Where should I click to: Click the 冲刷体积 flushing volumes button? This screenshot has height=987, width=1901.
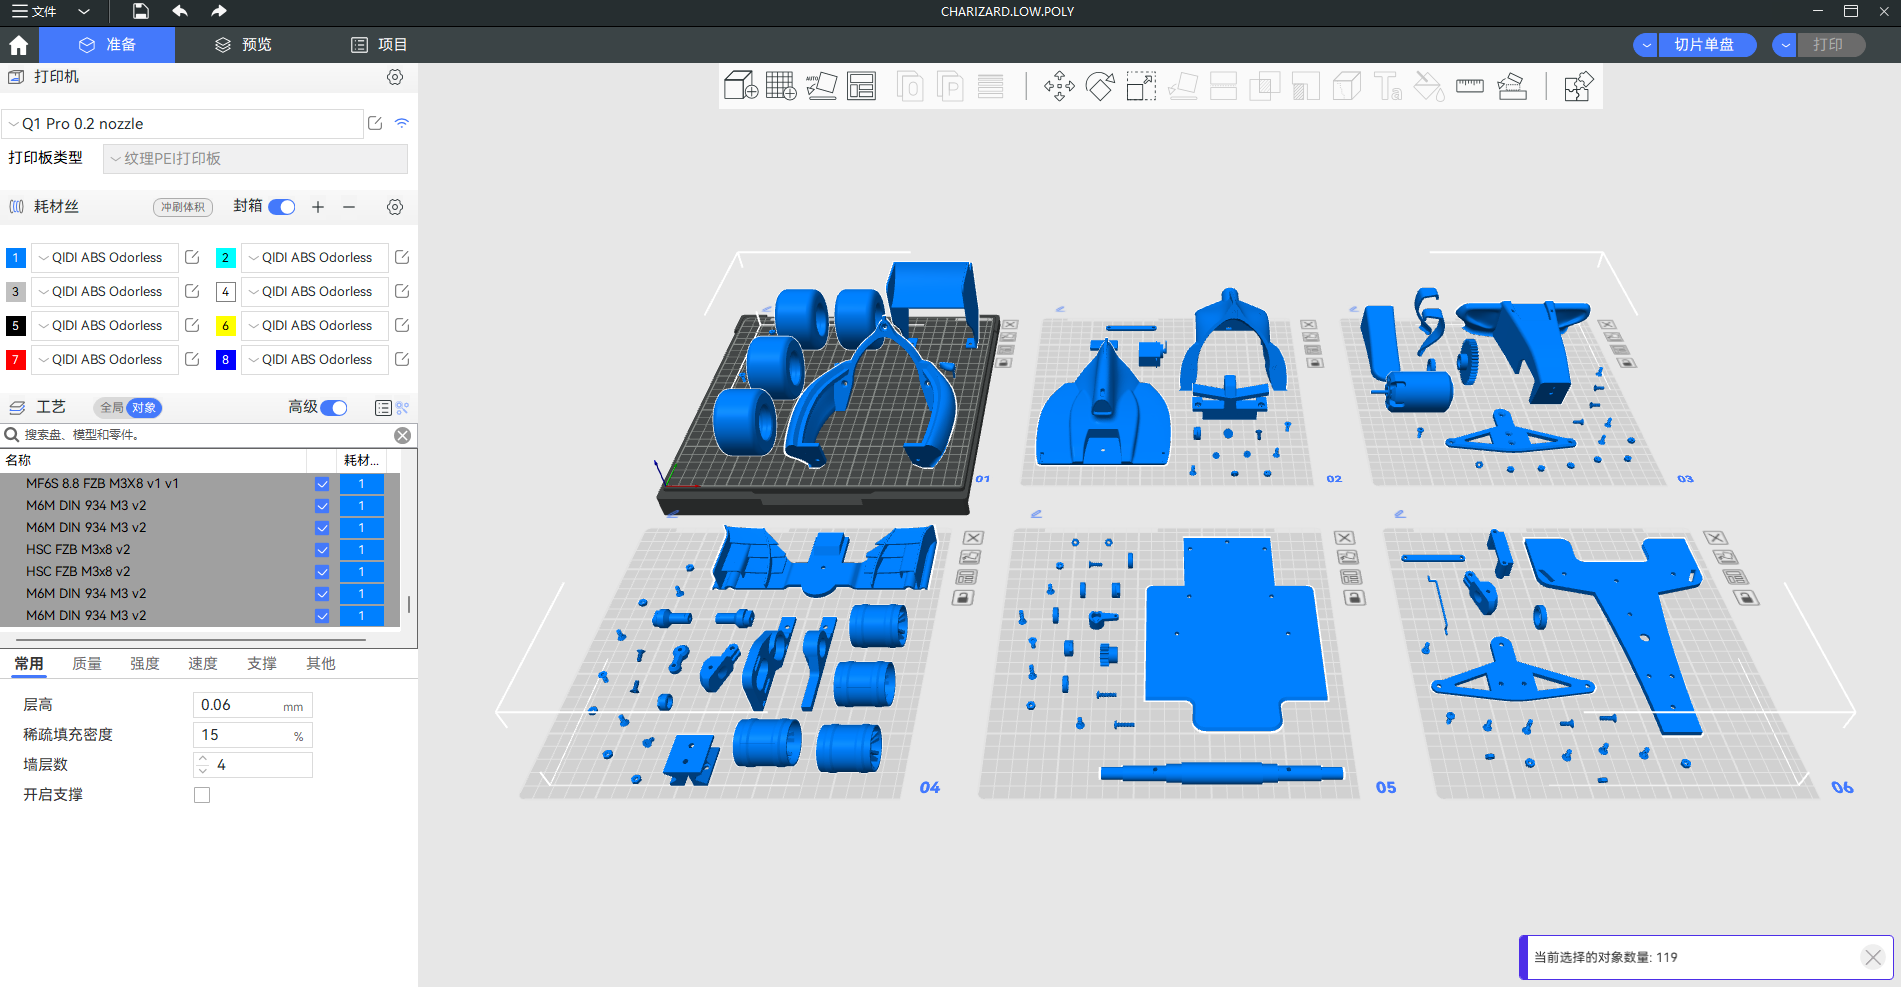point(183,207)
